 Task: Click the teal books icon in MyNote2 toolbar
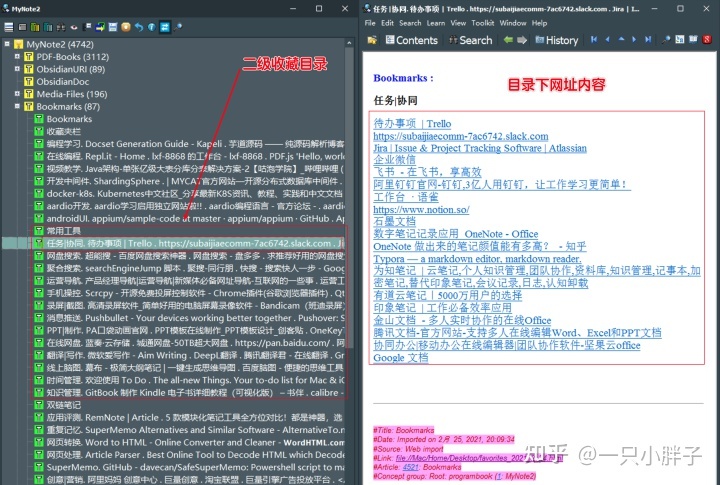(48, 27)
